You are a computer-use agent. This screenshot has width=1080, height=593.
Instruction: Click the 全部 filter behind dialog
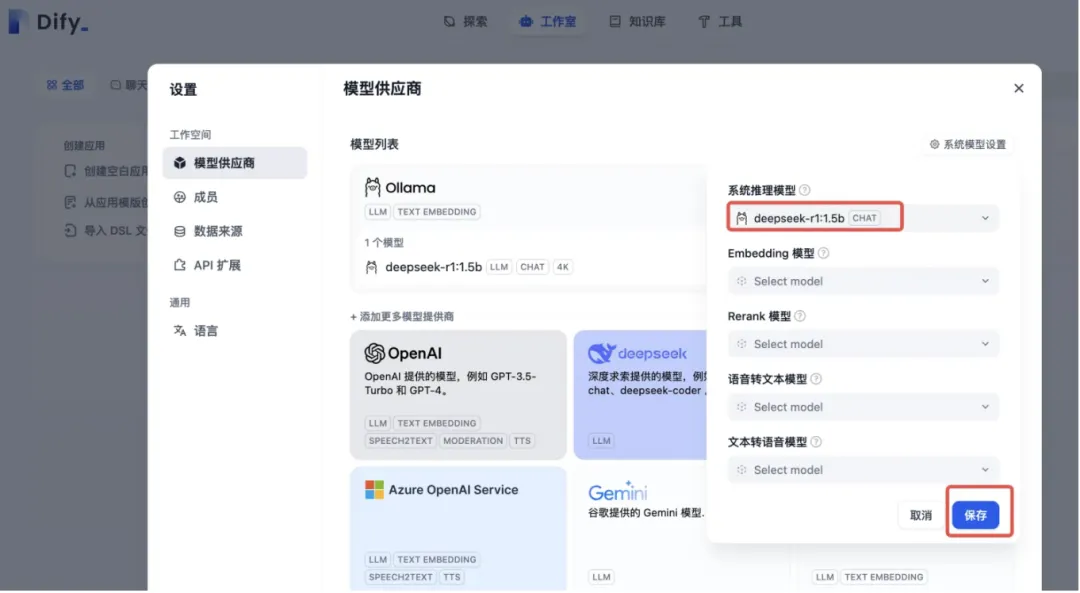[x=65, y=85]
